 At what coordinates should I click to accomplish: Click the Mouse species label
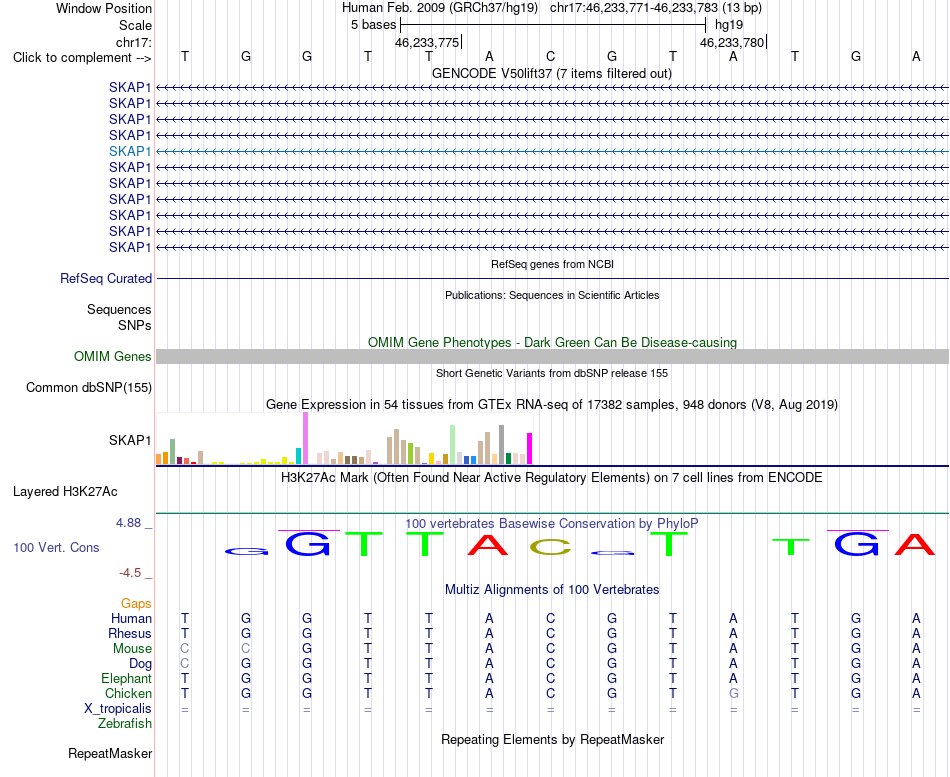click(x=132, y=649)
